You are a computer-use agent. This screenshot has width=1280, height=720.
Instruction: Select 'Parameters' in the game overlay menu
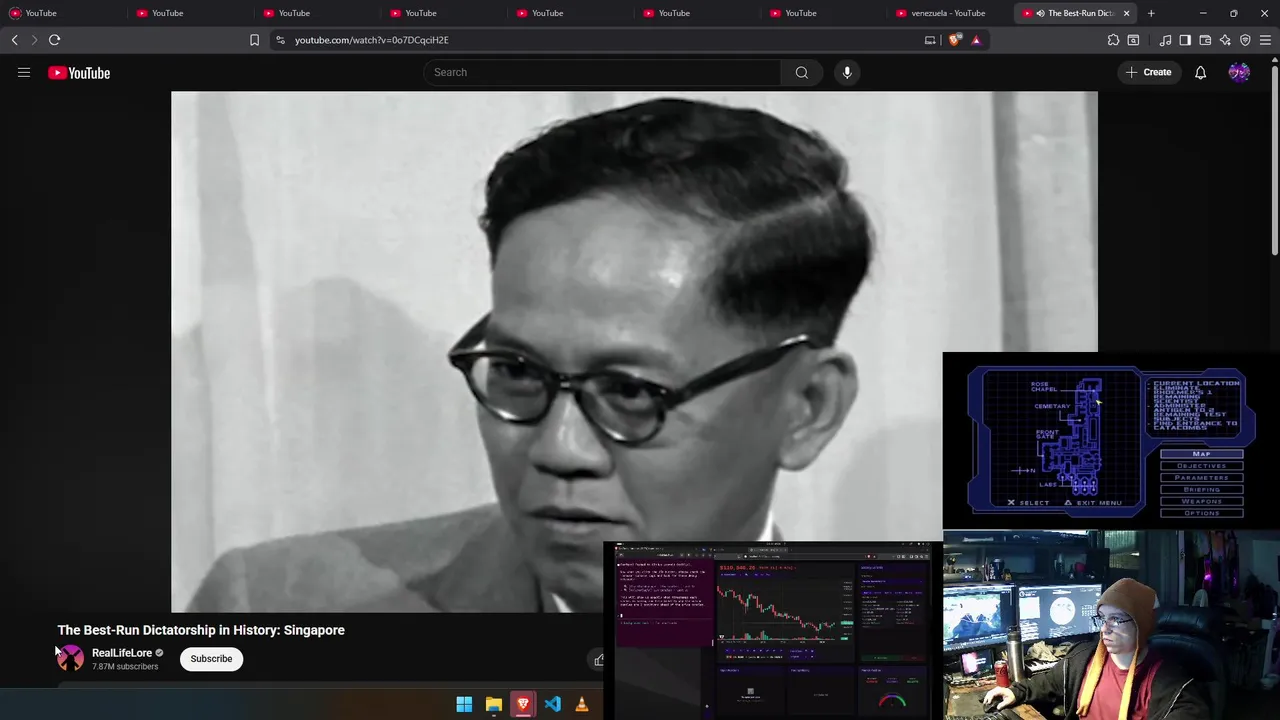coord(1201,478)
